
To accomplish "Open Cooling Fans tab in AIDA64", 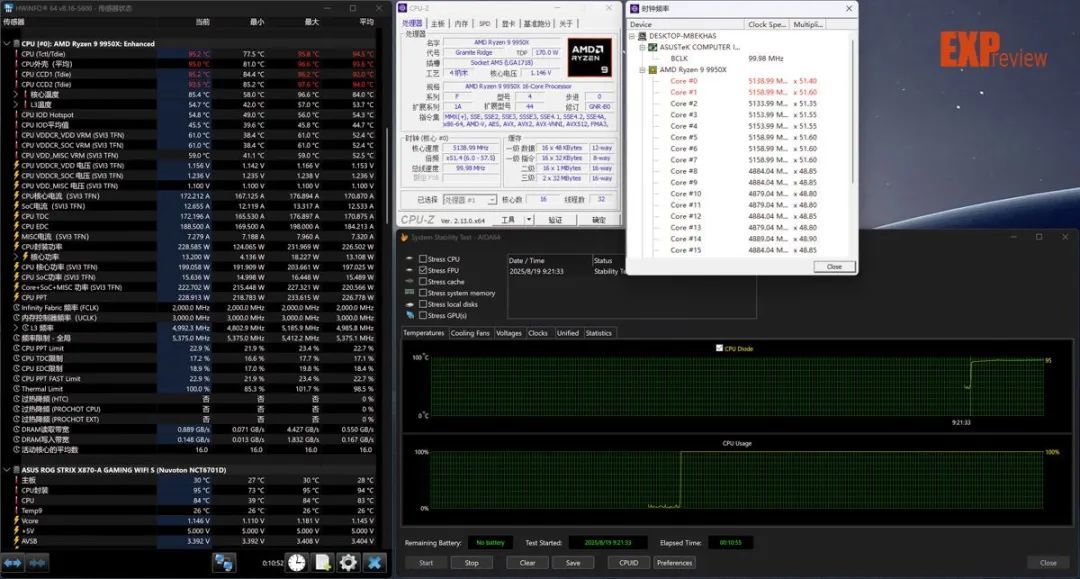I will pos(470,333).
